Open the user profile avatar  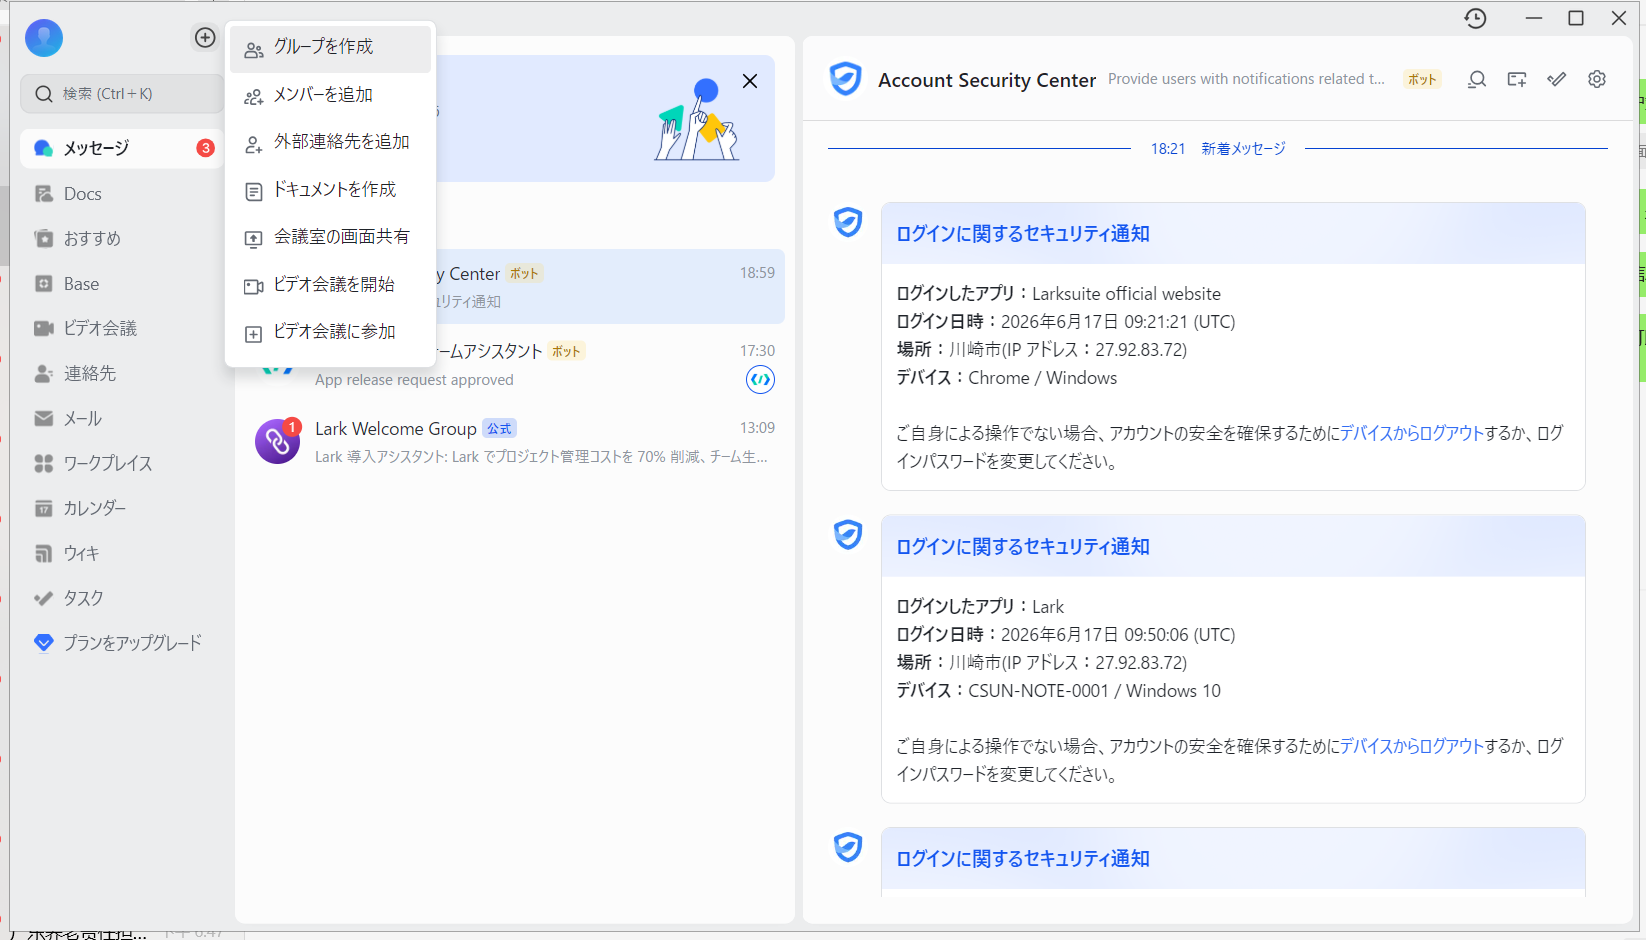[x=44, y=38]
